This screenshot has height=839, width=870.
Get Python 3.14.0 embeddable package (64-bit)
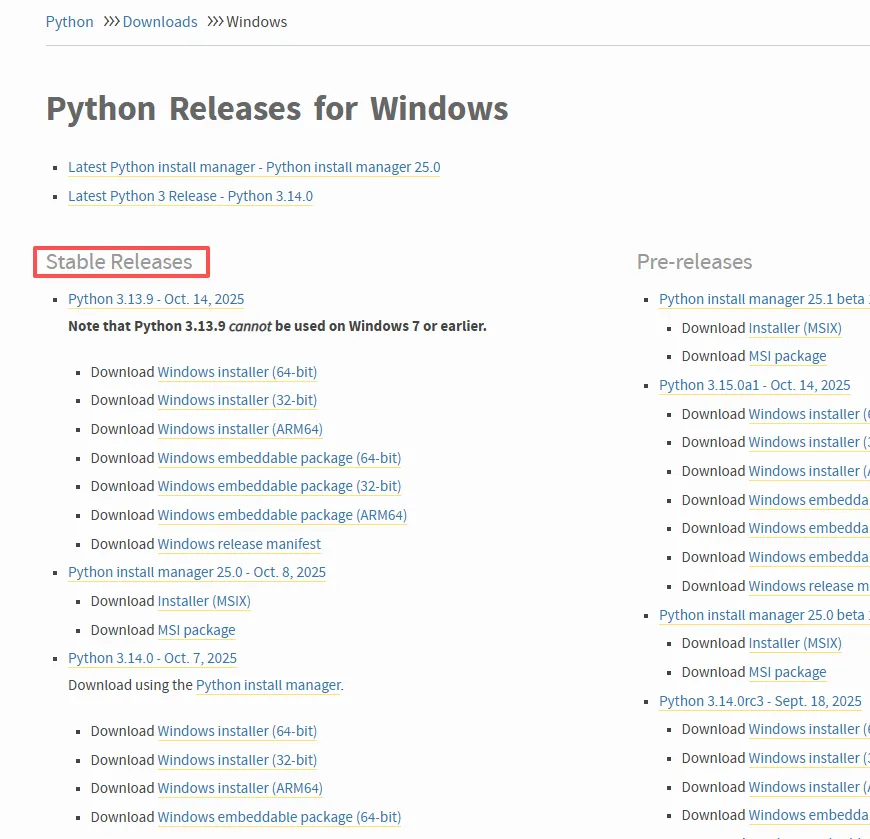click(279, 817)
